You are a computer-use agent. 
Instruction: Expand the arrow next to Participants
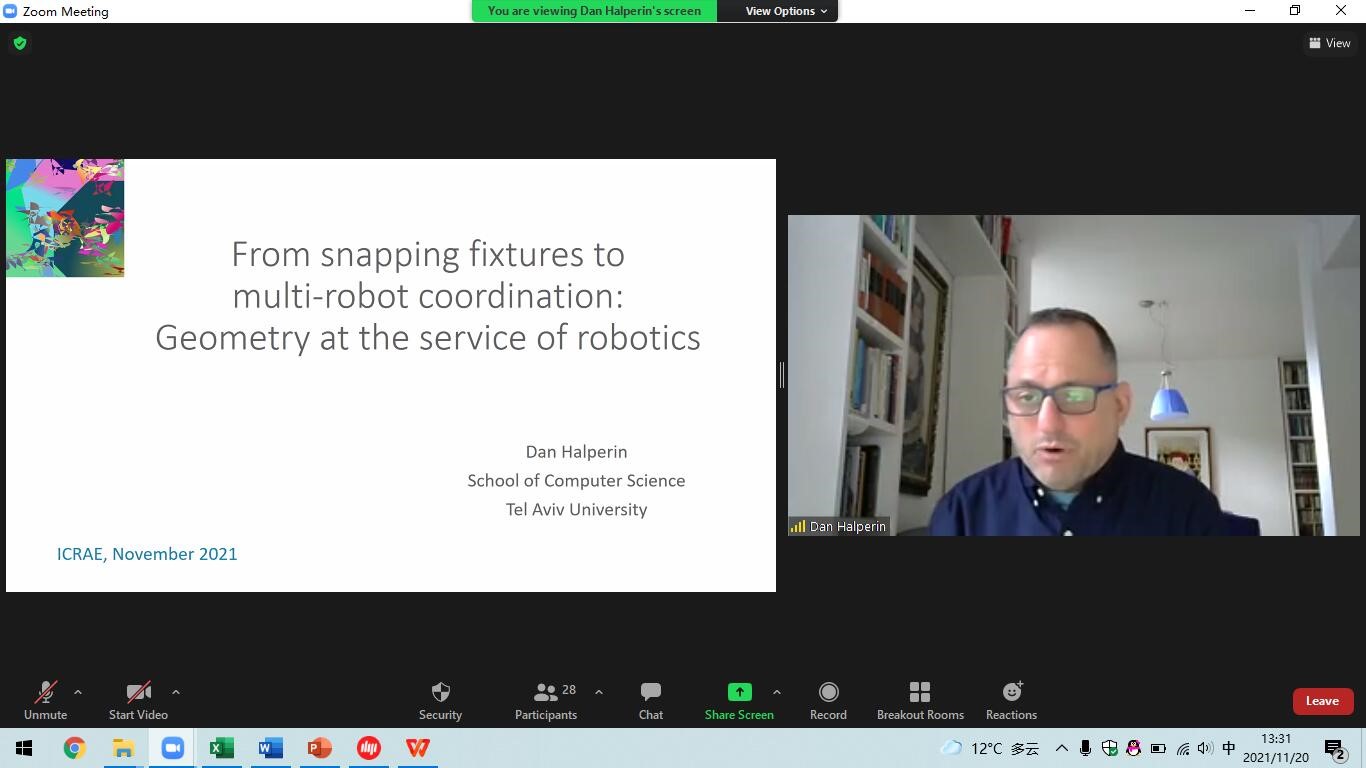click(x=599, y=692)
